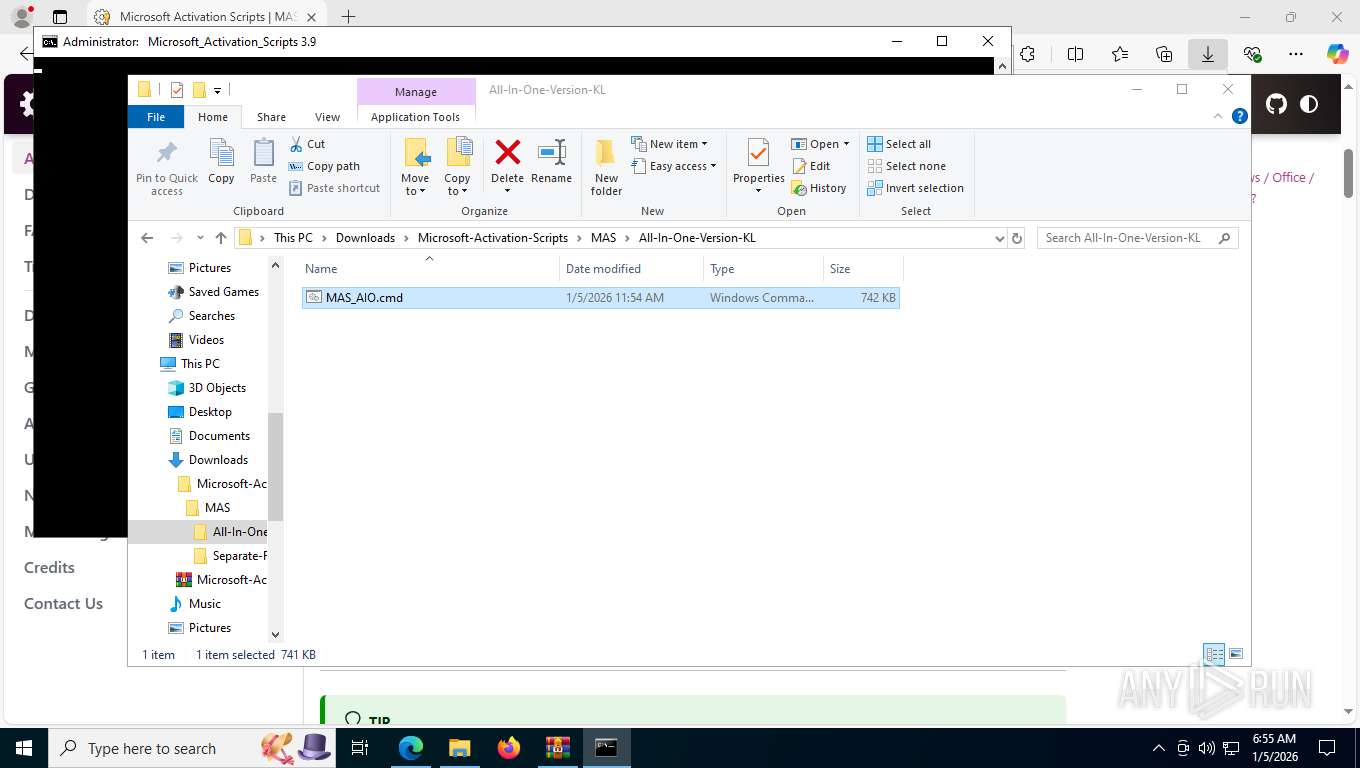Click Select all in ribbon
Image resolution: width=1360 pixels, height=768 pixels.
[899, 144]
